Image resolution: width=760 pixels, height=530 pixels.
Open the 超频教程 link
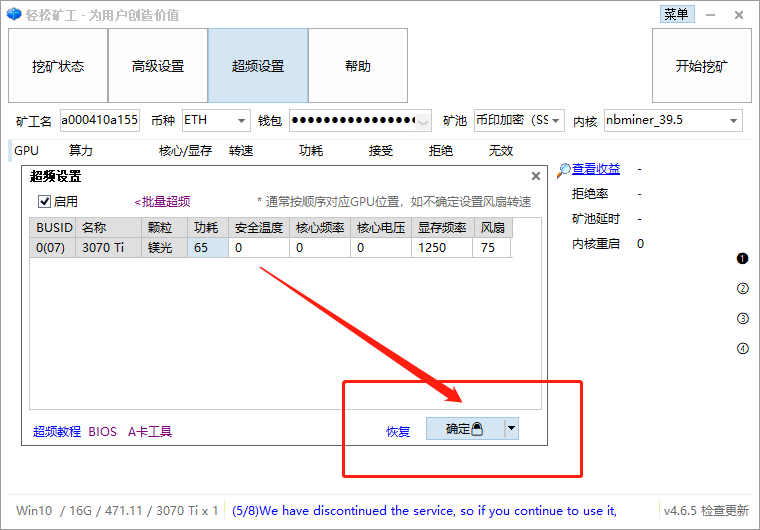(x=56, y=432)
